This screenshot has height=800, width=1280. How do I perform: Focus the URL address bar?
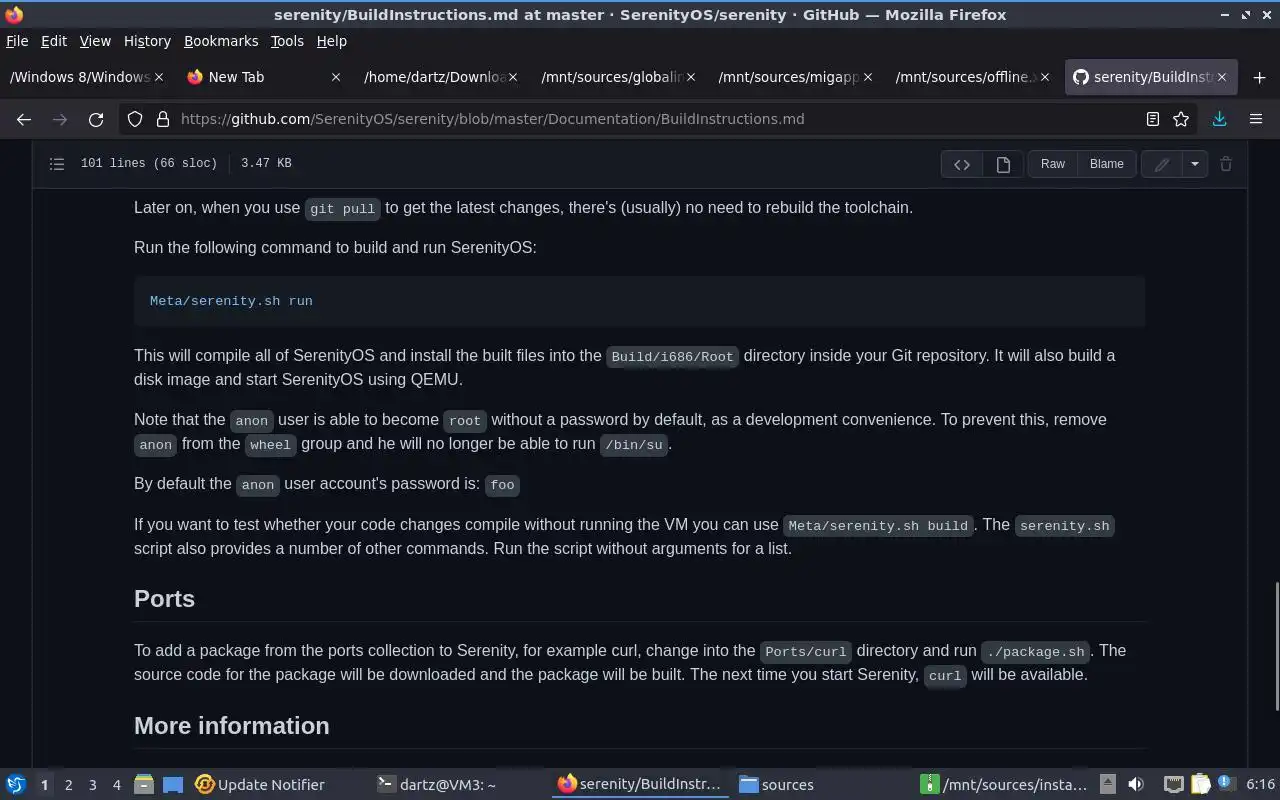tap(660, 119)
